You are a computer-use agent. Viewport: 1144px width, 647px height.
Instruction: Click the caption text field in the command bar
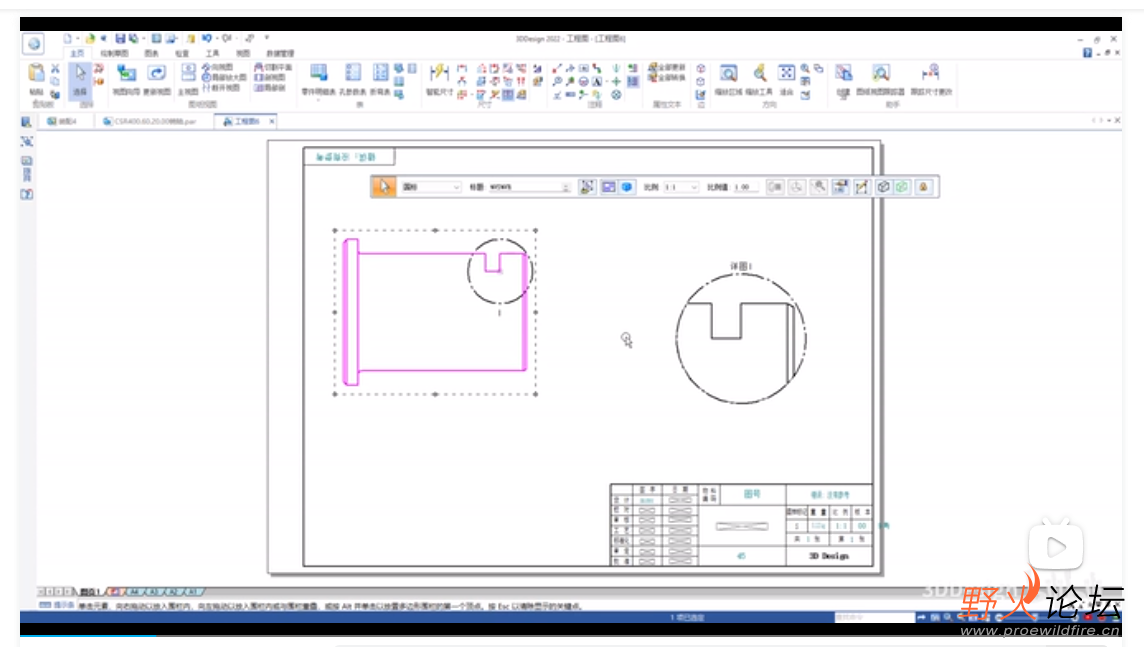pos(529,187)
